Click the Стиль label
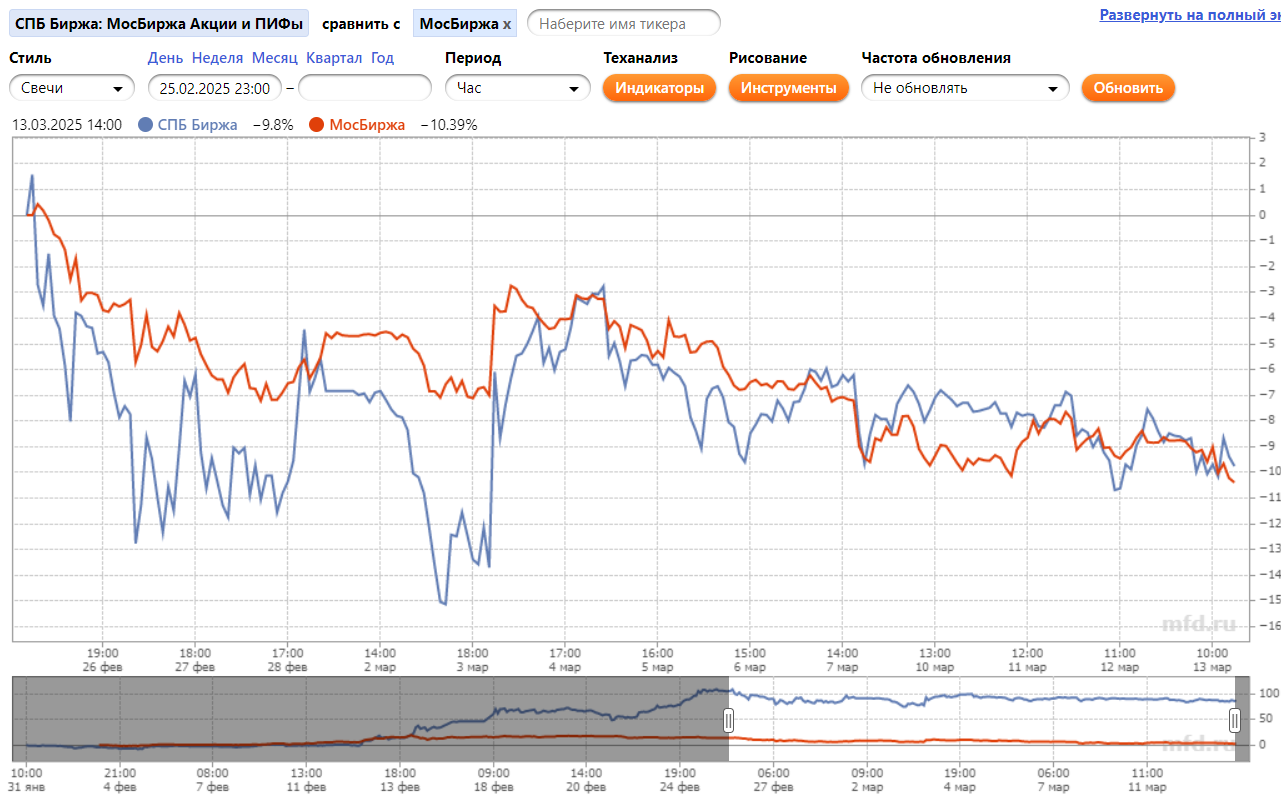 [30, 58]
